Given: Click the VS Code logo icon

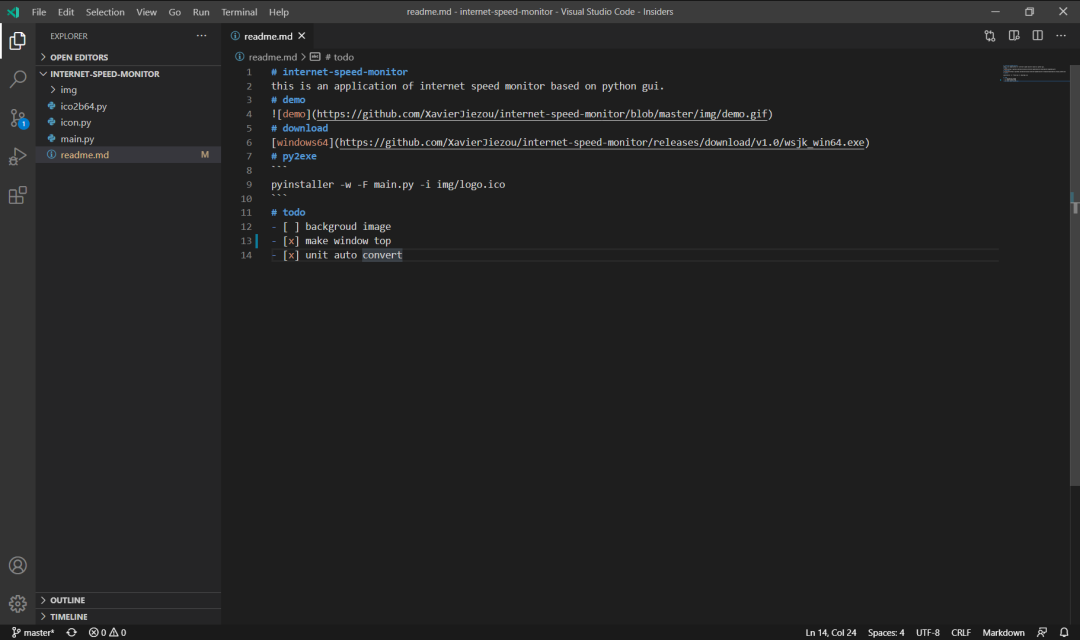Looking at the screenshot, I should click(x=13, y=12).
